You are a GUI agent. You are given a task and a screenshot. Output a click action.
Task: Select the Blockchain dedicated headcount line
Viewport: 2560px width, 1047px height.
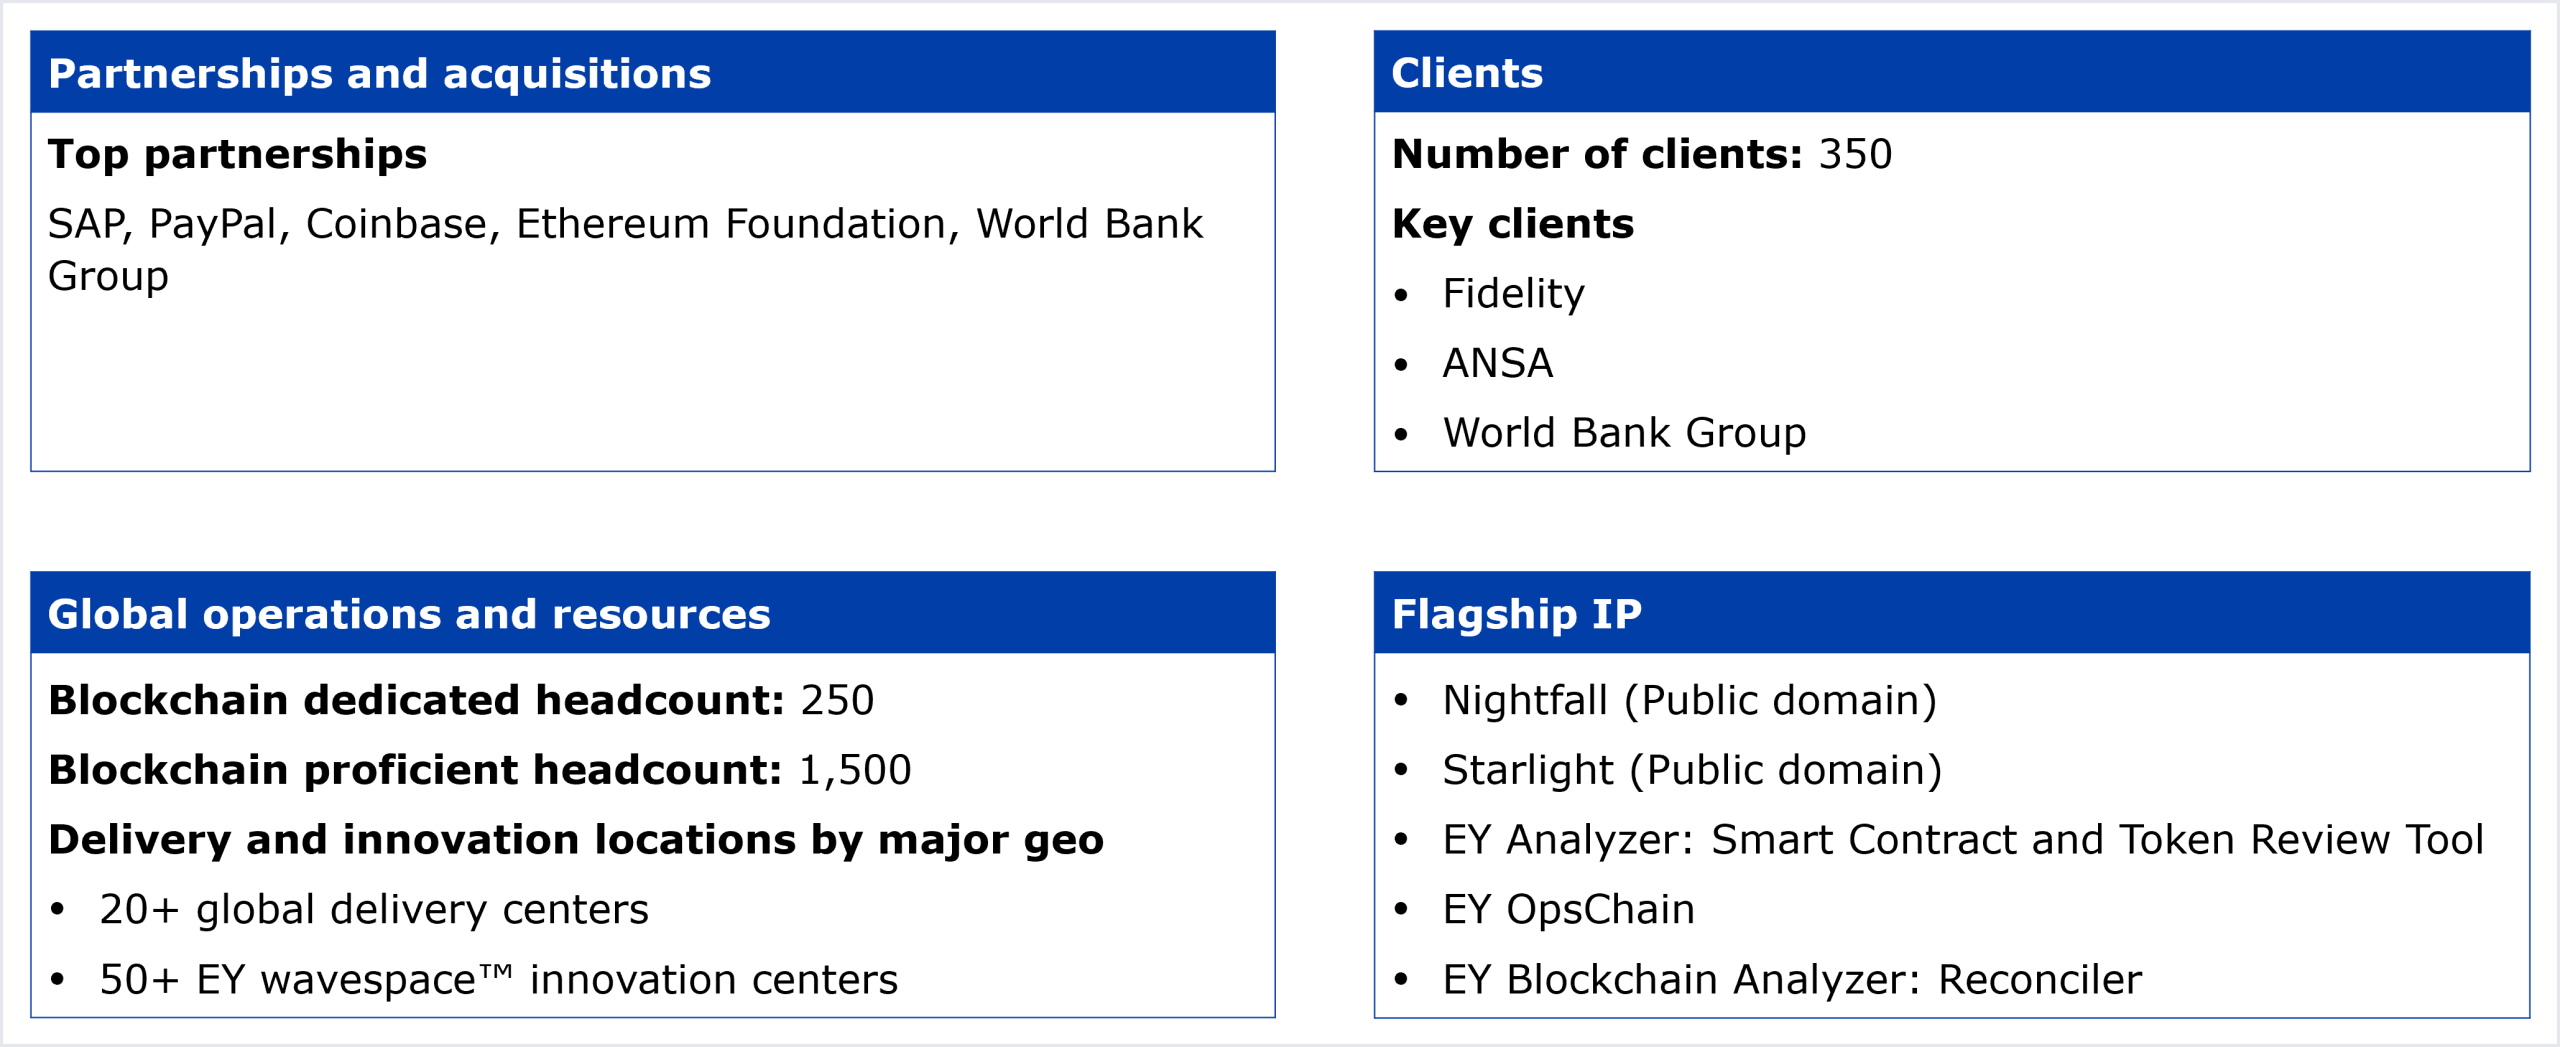(x=461, y=700)
